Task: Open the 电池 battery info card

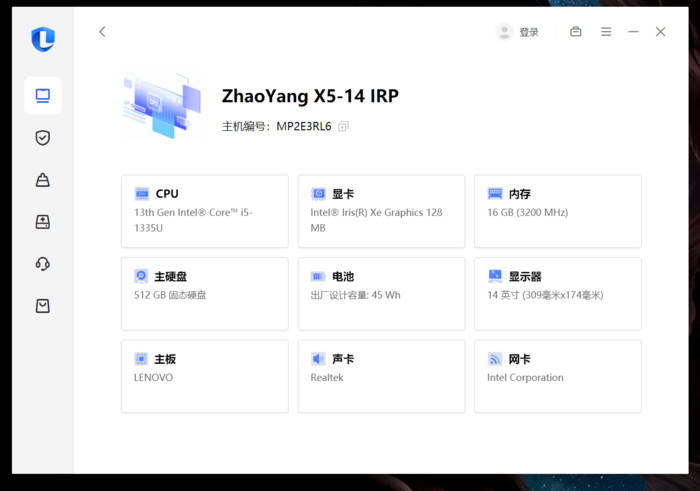Action: pyautogui.click(x=381, y=294)
